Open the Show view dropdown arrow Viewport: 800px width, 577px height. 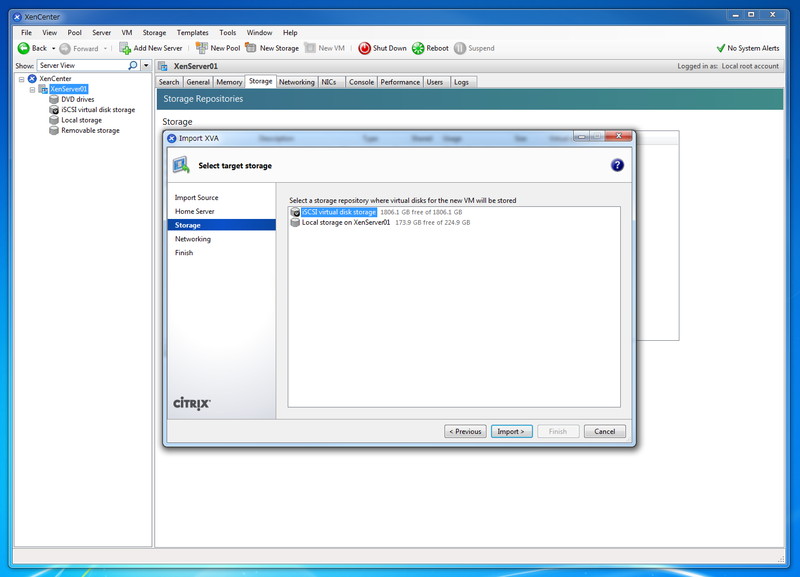pos(146,65)
